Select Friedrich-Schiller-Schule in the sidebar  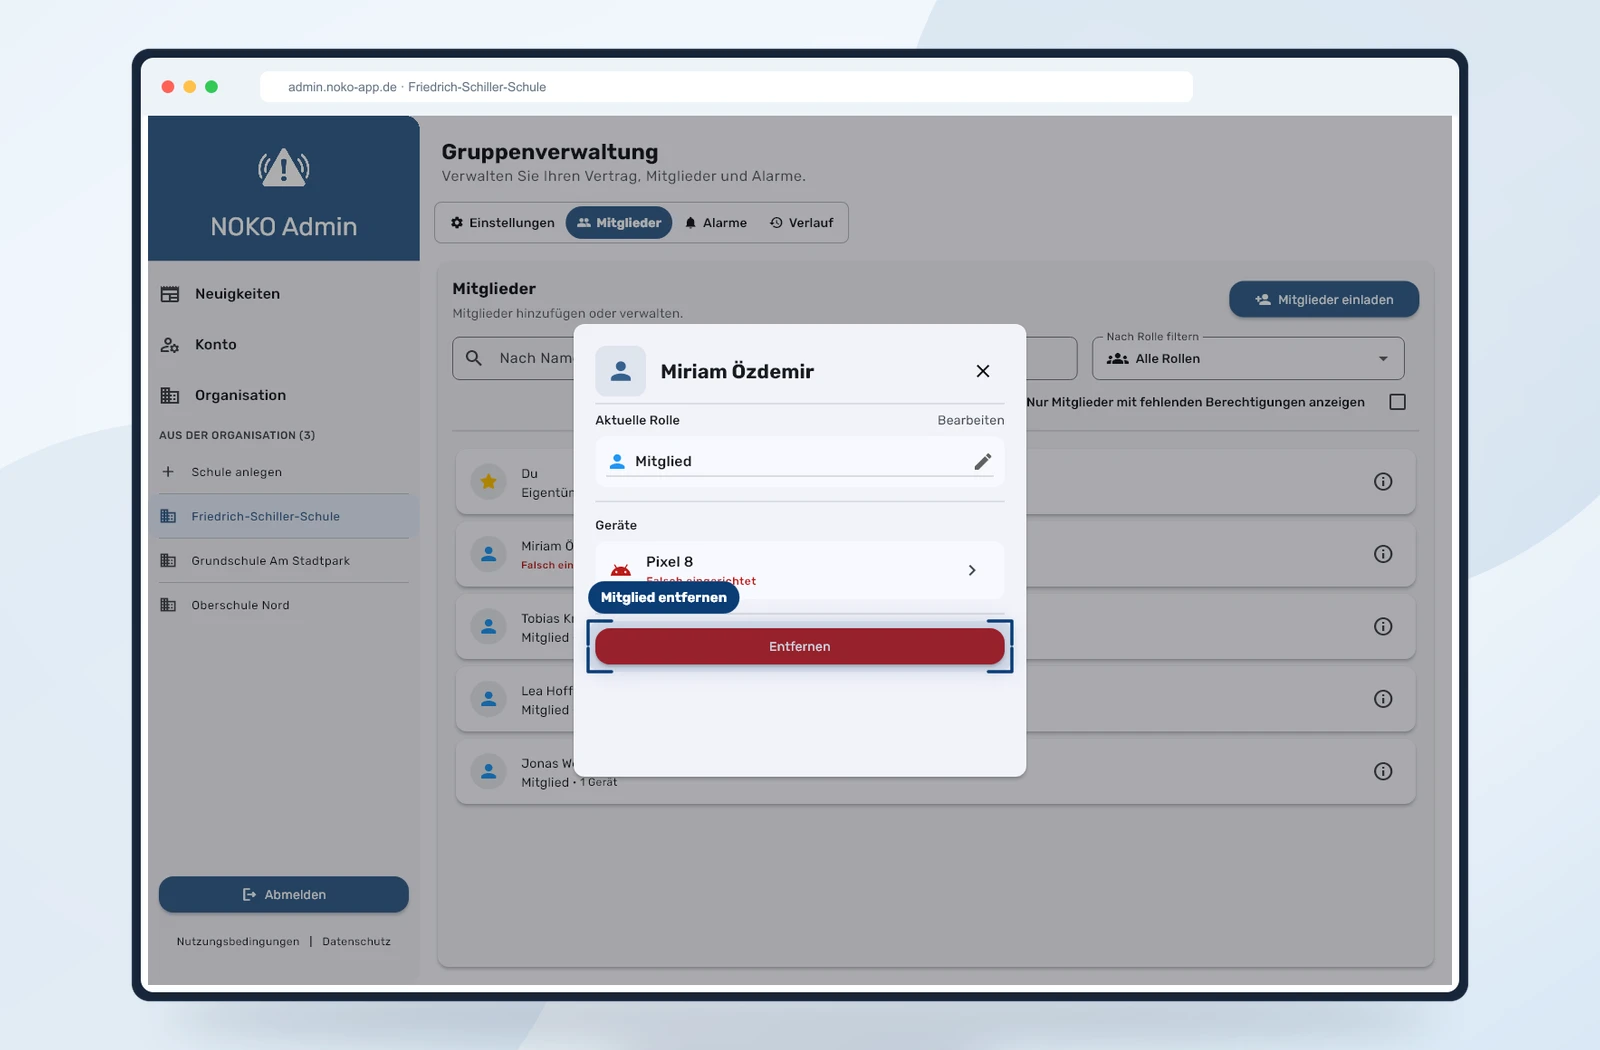pos(284,517)
